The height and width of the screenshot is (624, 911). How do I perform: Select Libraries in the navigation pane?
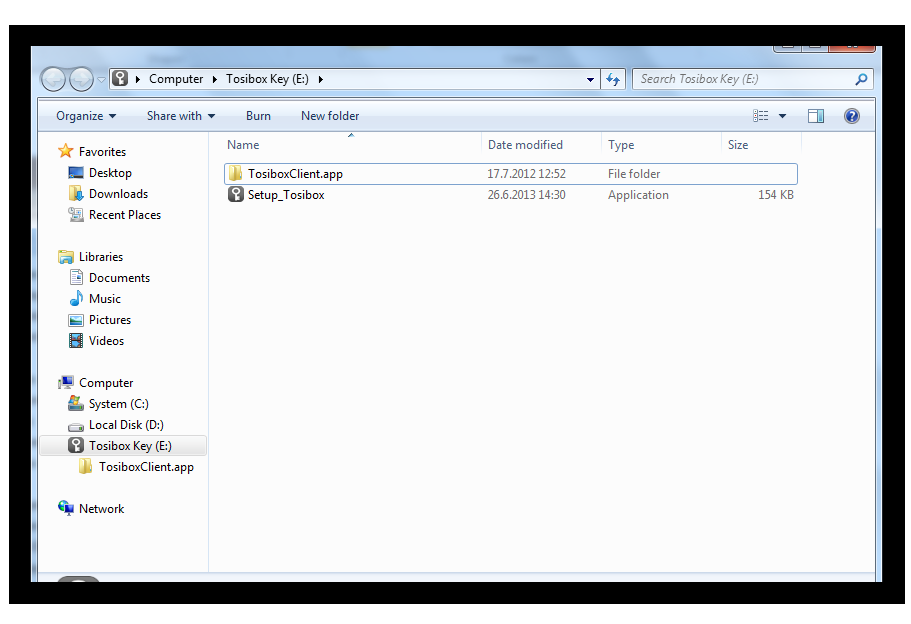click(x=101, y=256)
